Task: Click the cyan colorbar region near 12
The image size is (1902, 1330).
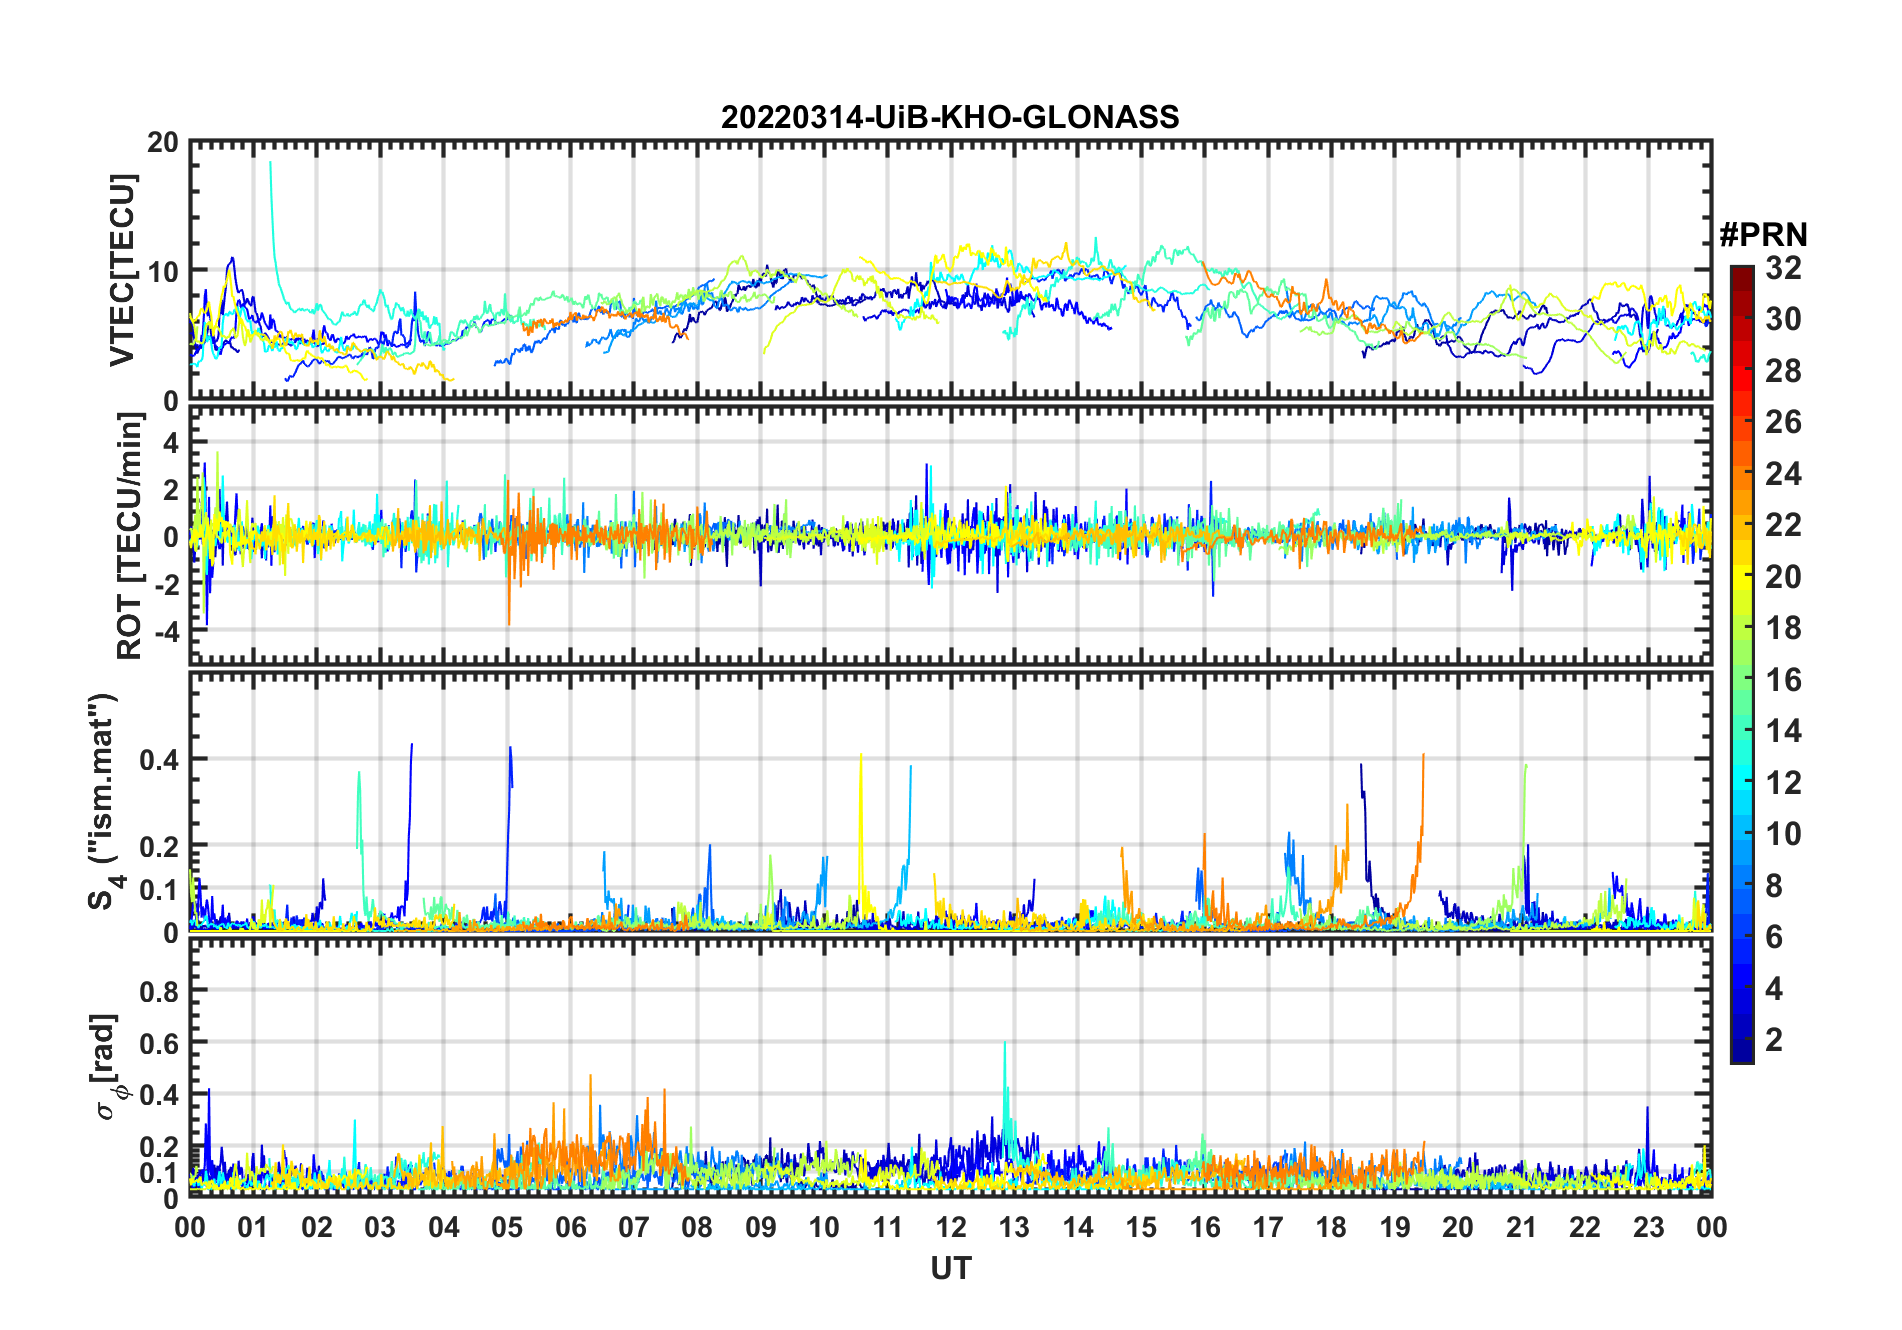Action: click(1741, 781)
